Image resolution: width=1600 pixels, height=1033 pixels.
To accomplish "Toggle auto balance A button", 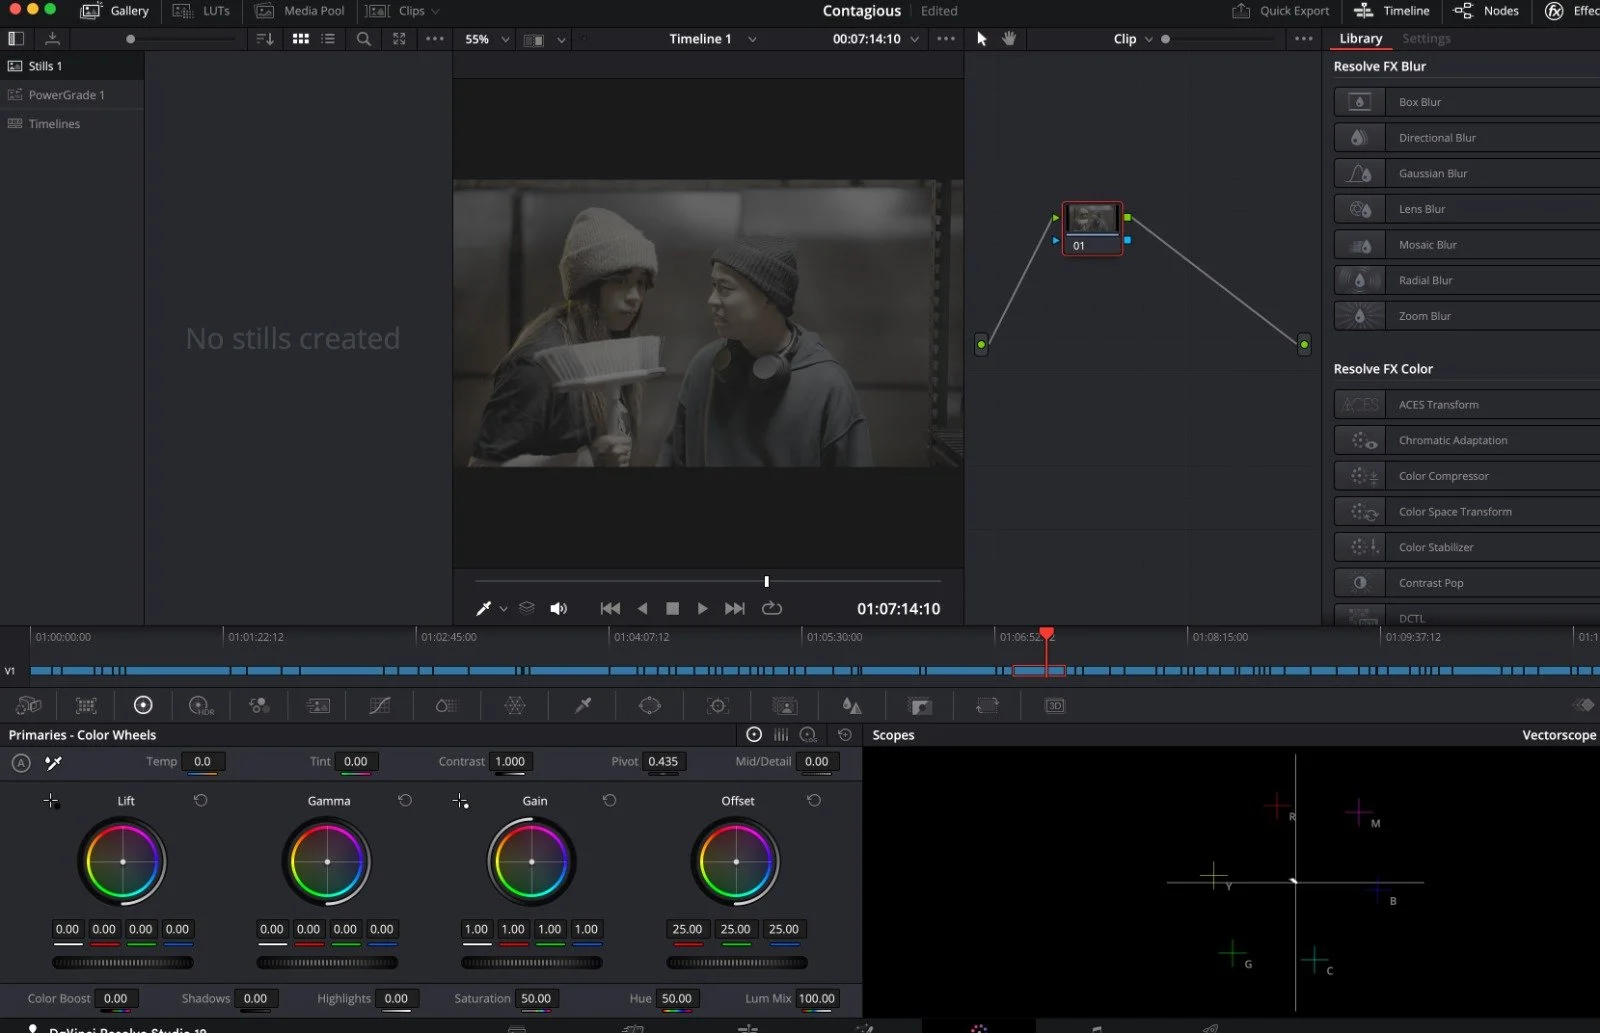I will (21, 763).
